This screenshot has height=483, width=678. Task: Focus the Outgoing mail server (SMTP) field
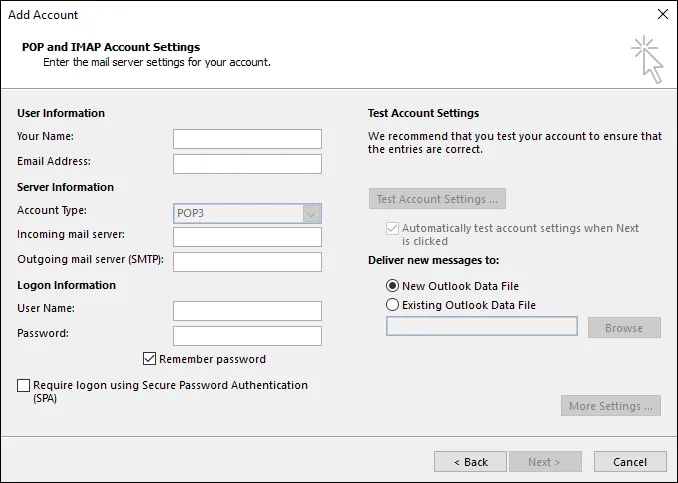coord(247,262)
